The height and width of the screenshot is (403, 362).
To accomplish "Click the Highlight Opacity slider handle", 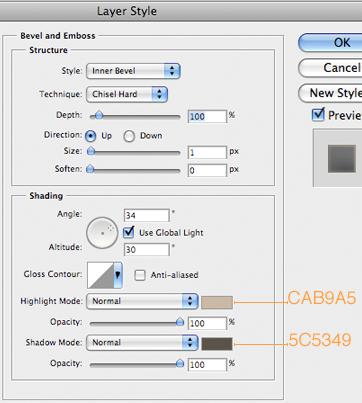I will coord(180,322).
